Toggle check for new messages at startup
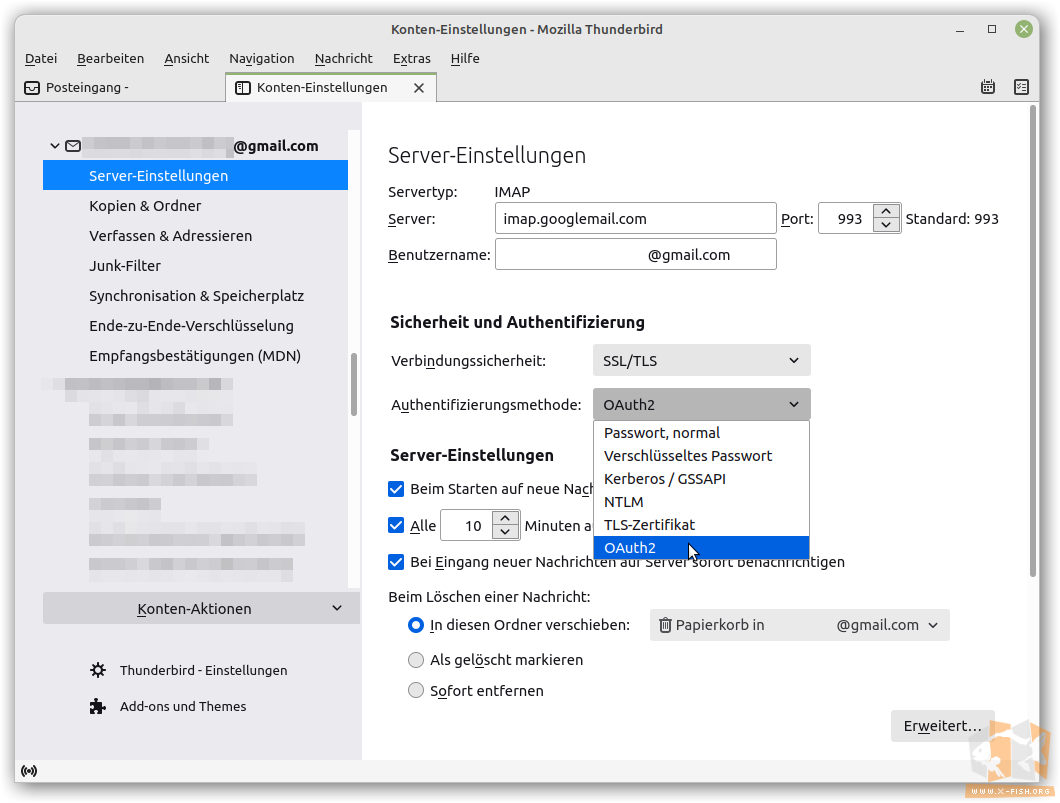 pos(396,489)
